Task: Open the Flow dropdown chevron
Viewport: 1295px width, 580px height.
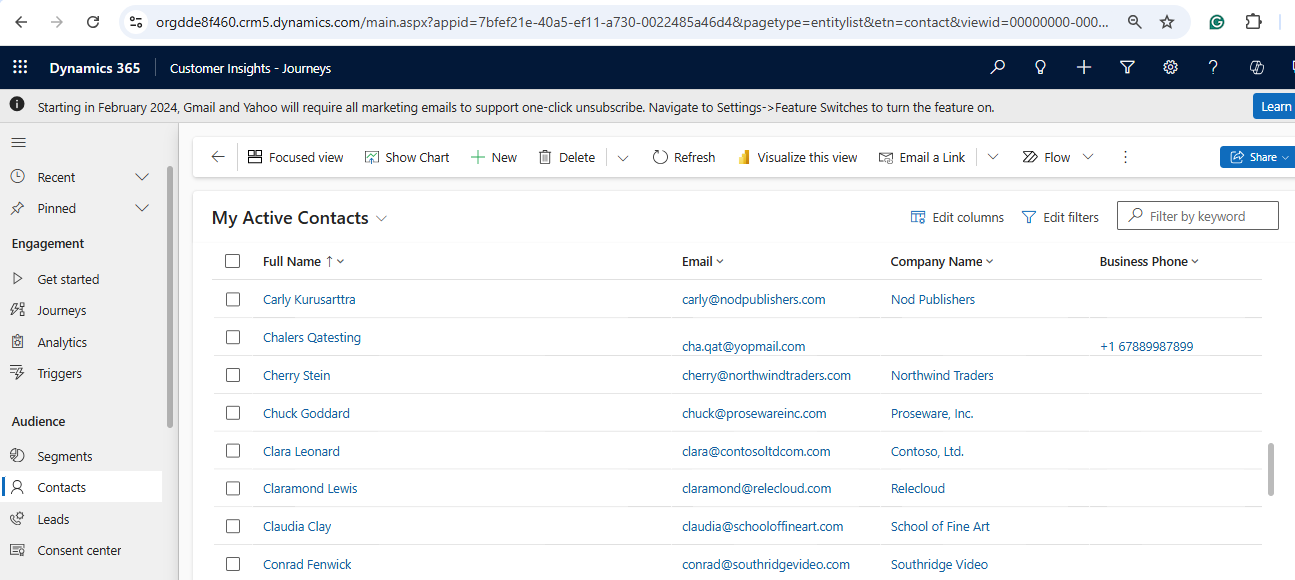Action: click(1088, 157)
